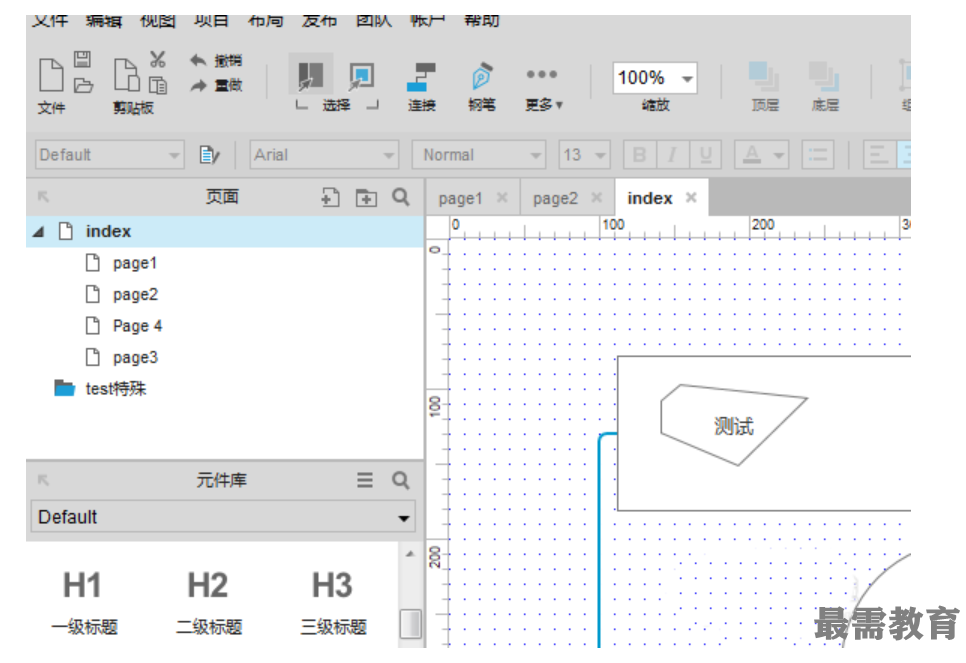Click the new file icon
The width and height of the screenshot is (966, 663).
coord(51,75)
